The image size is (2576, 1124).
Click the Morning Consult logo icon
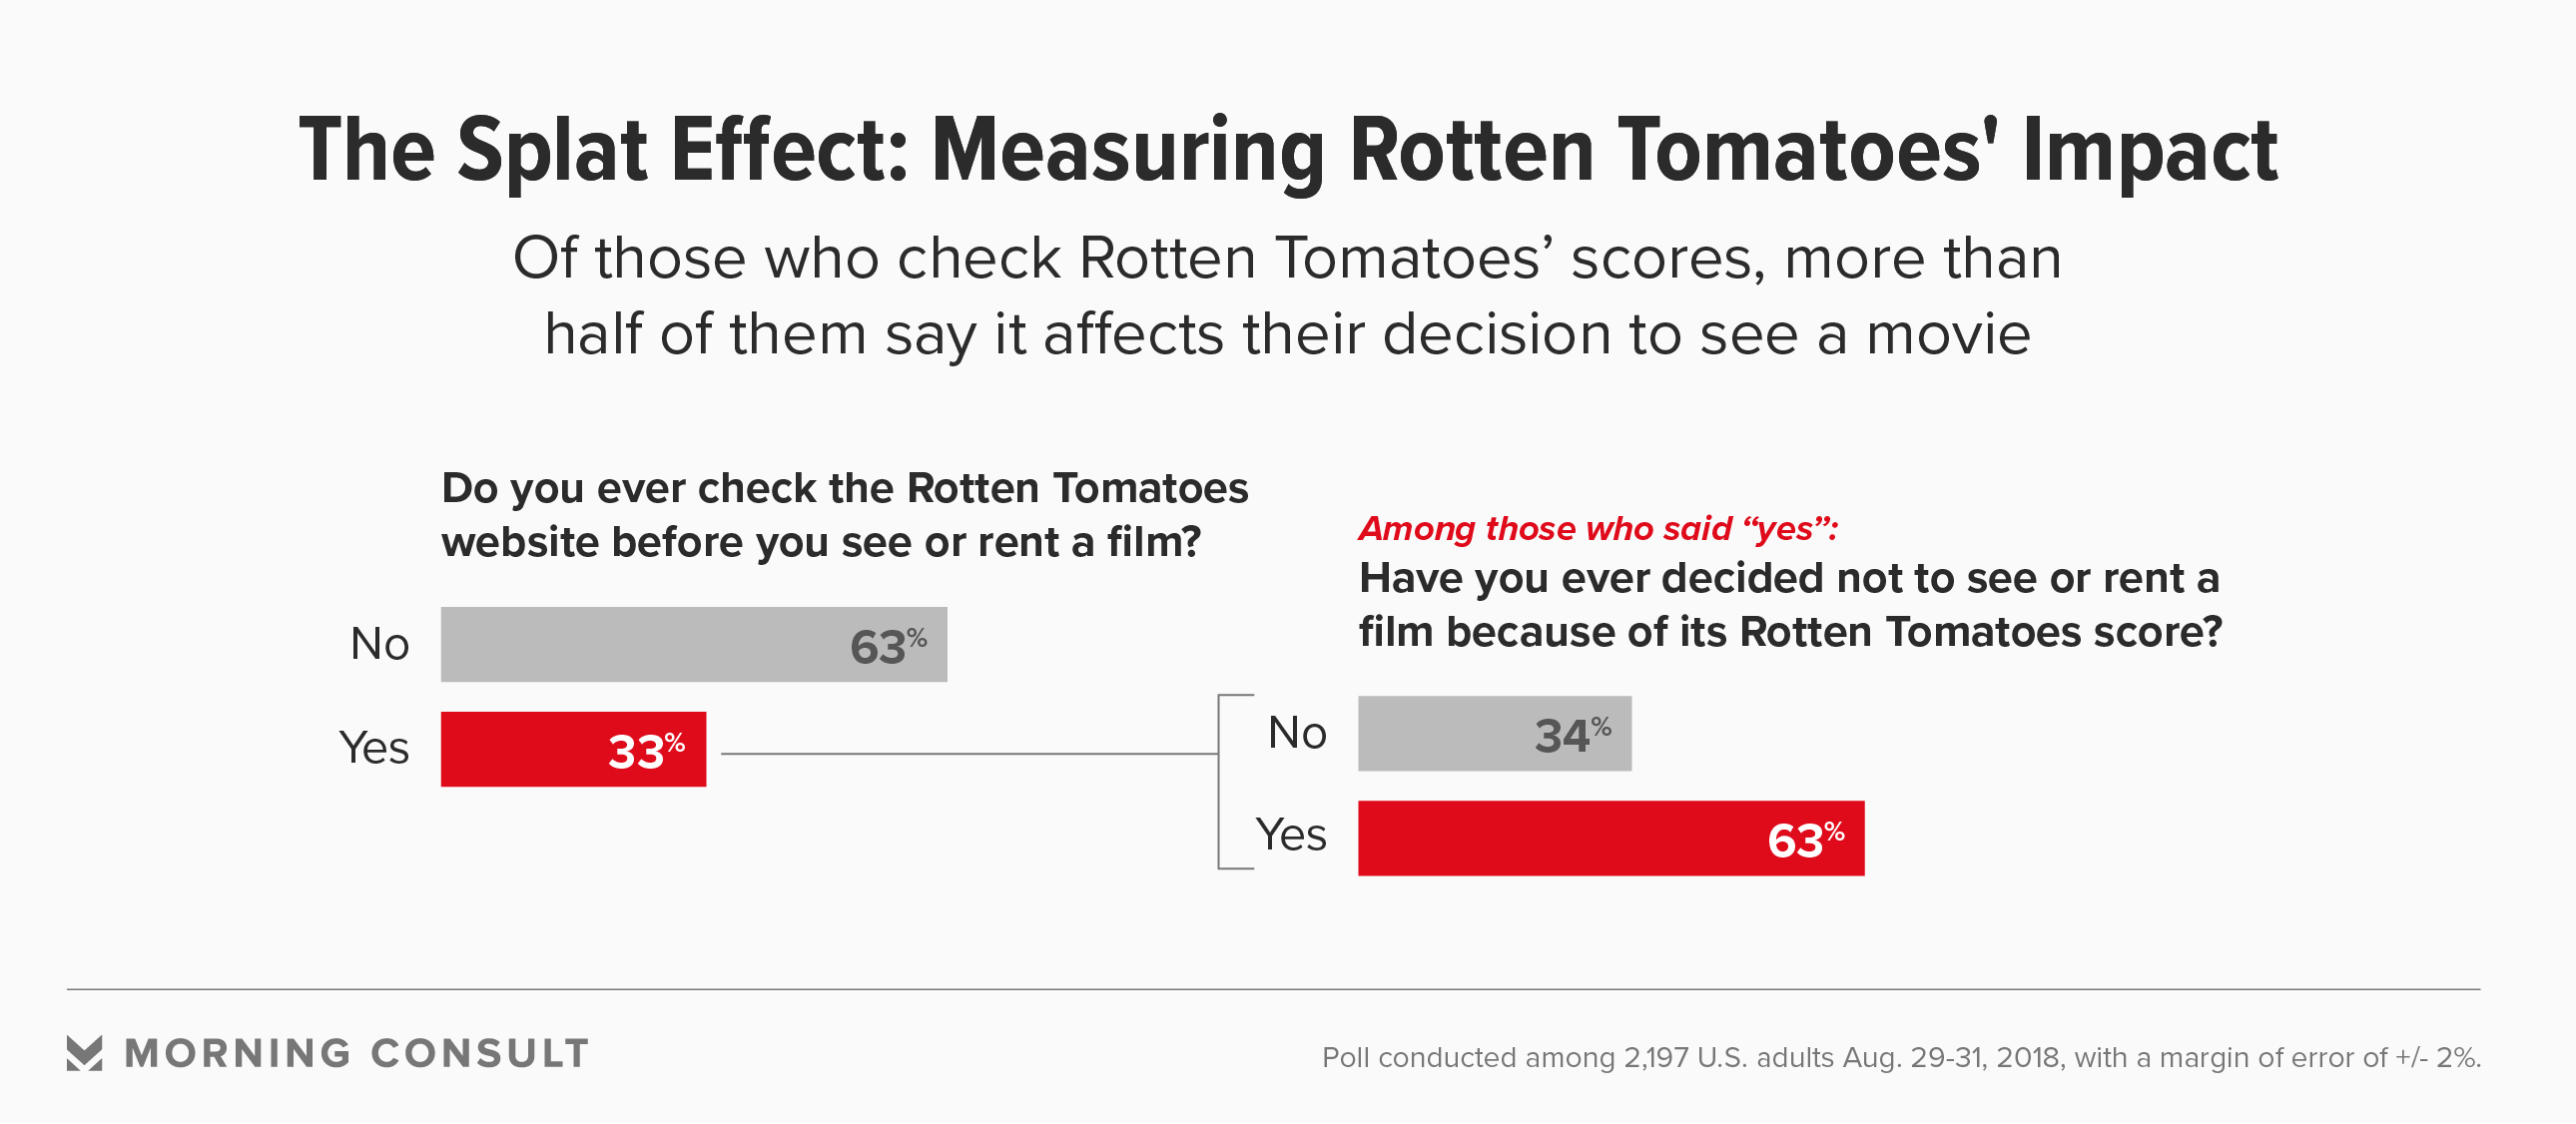click(84, 1053)
